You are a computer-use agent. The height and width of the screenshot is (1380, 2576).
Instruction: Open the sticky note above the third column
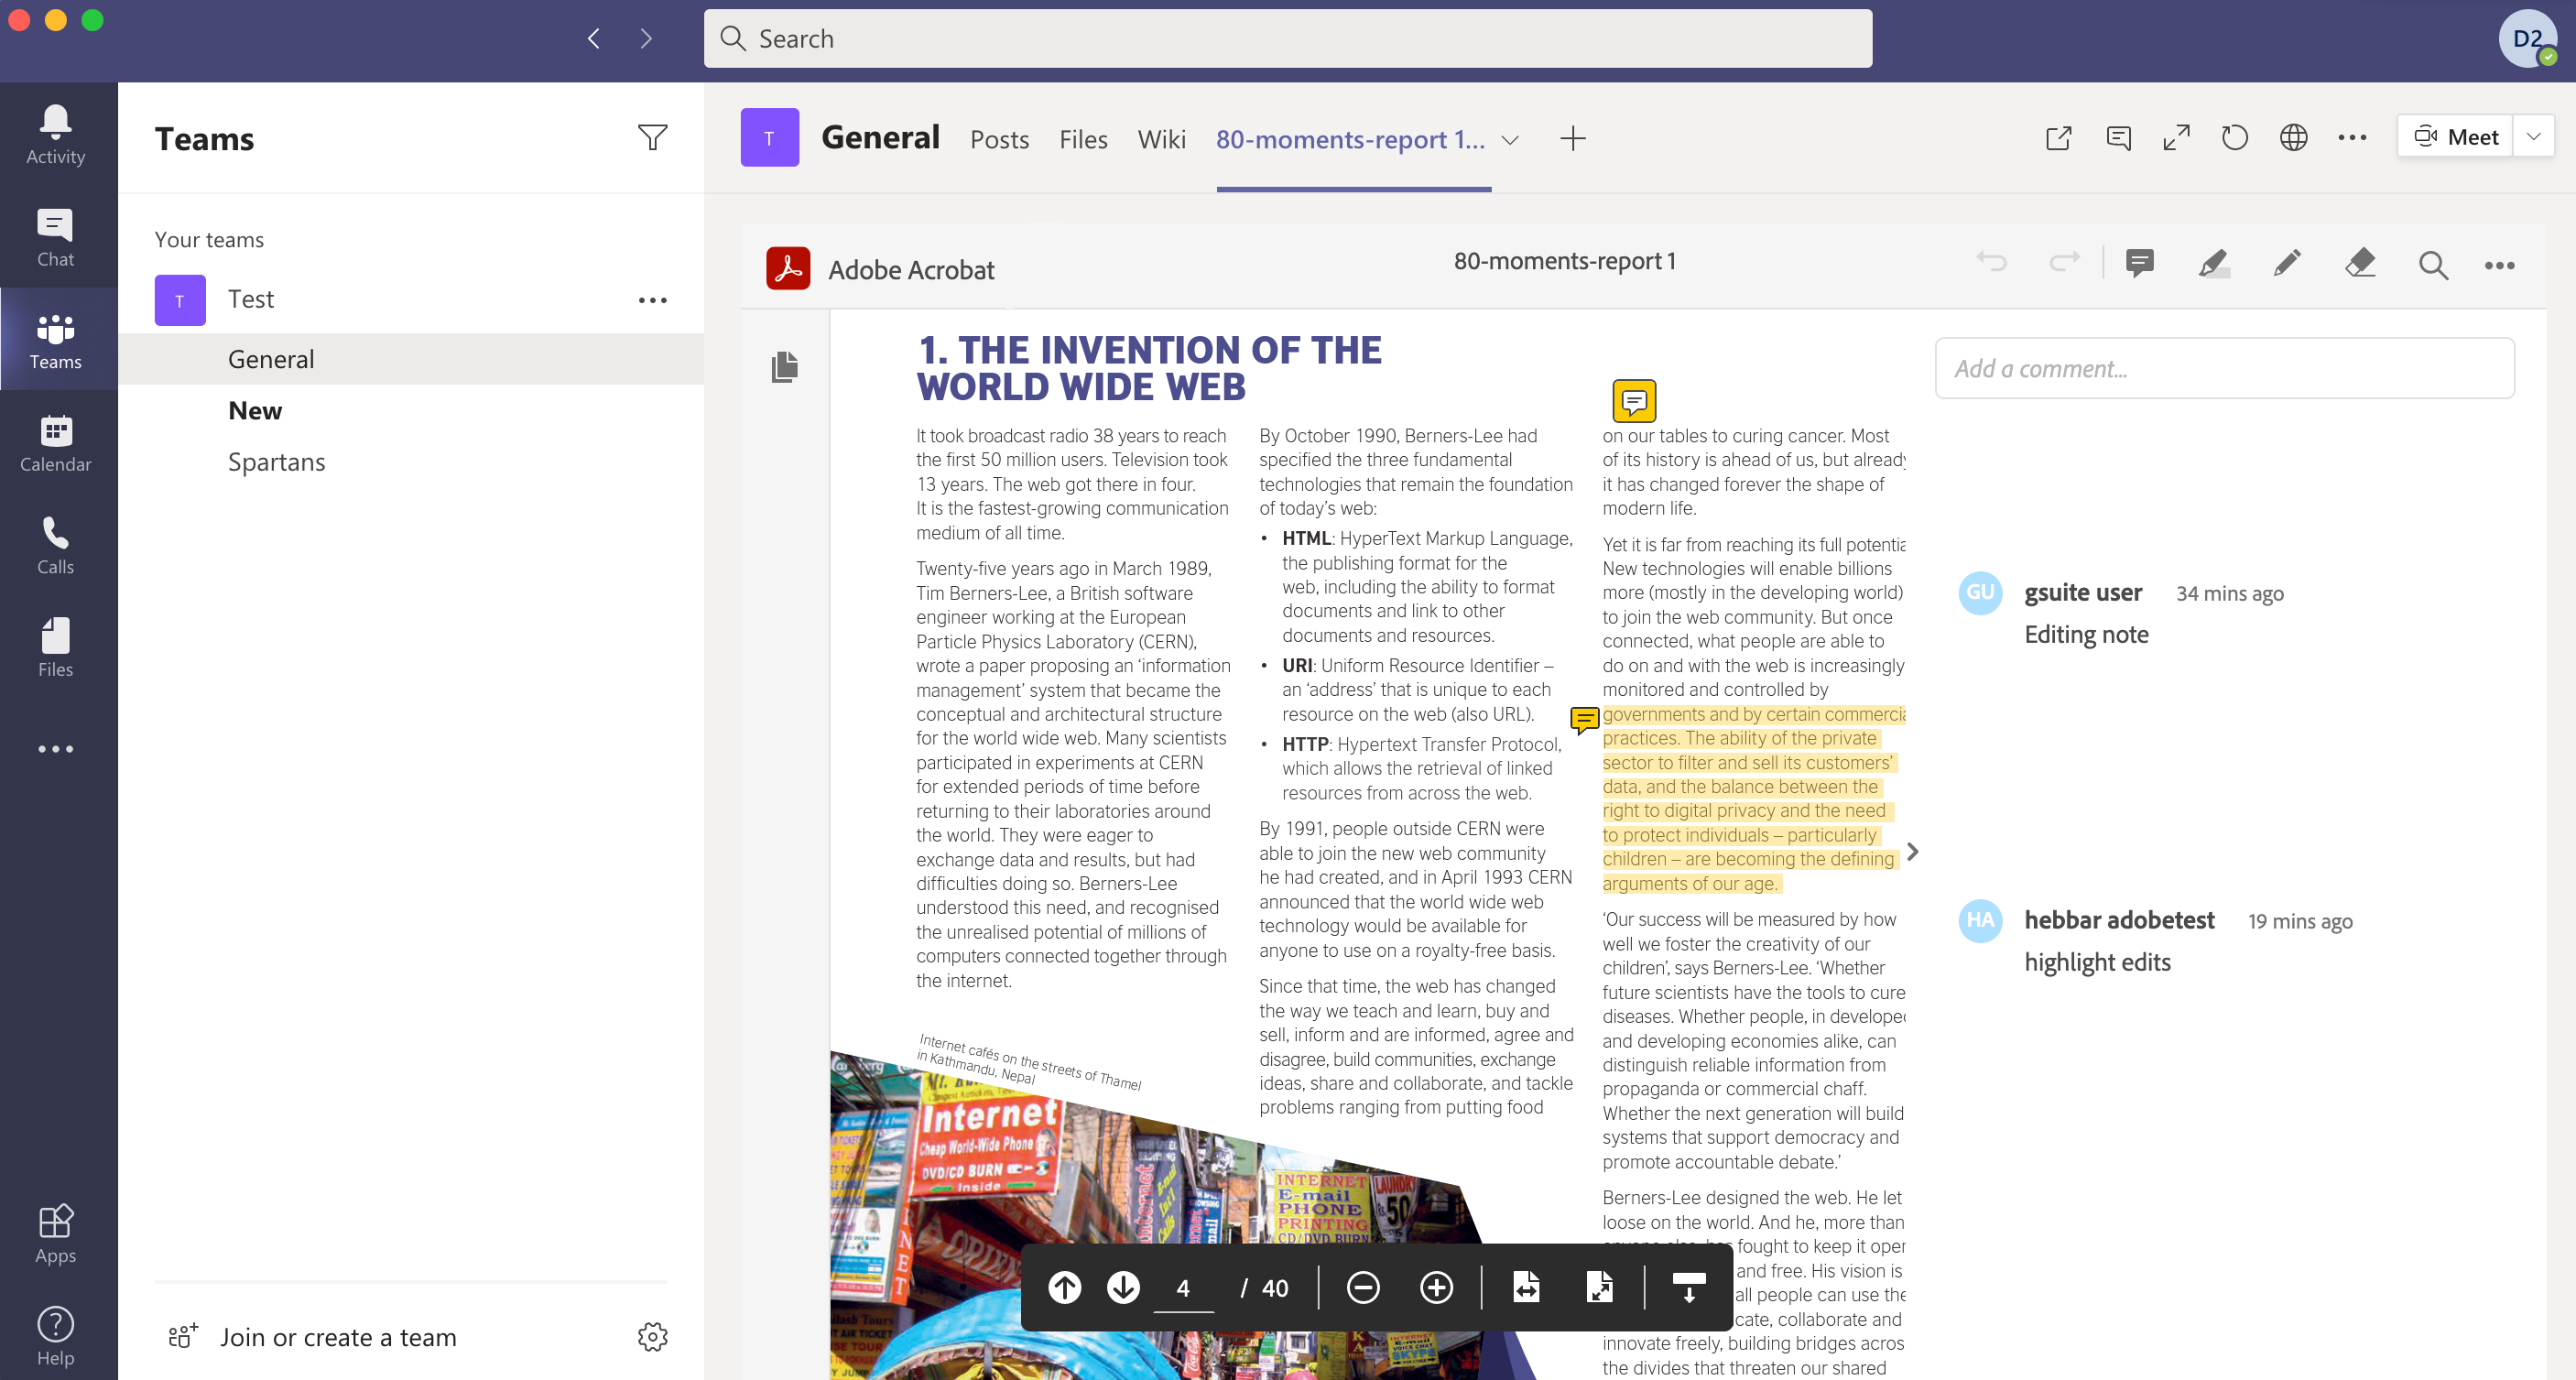[1634, 401]
